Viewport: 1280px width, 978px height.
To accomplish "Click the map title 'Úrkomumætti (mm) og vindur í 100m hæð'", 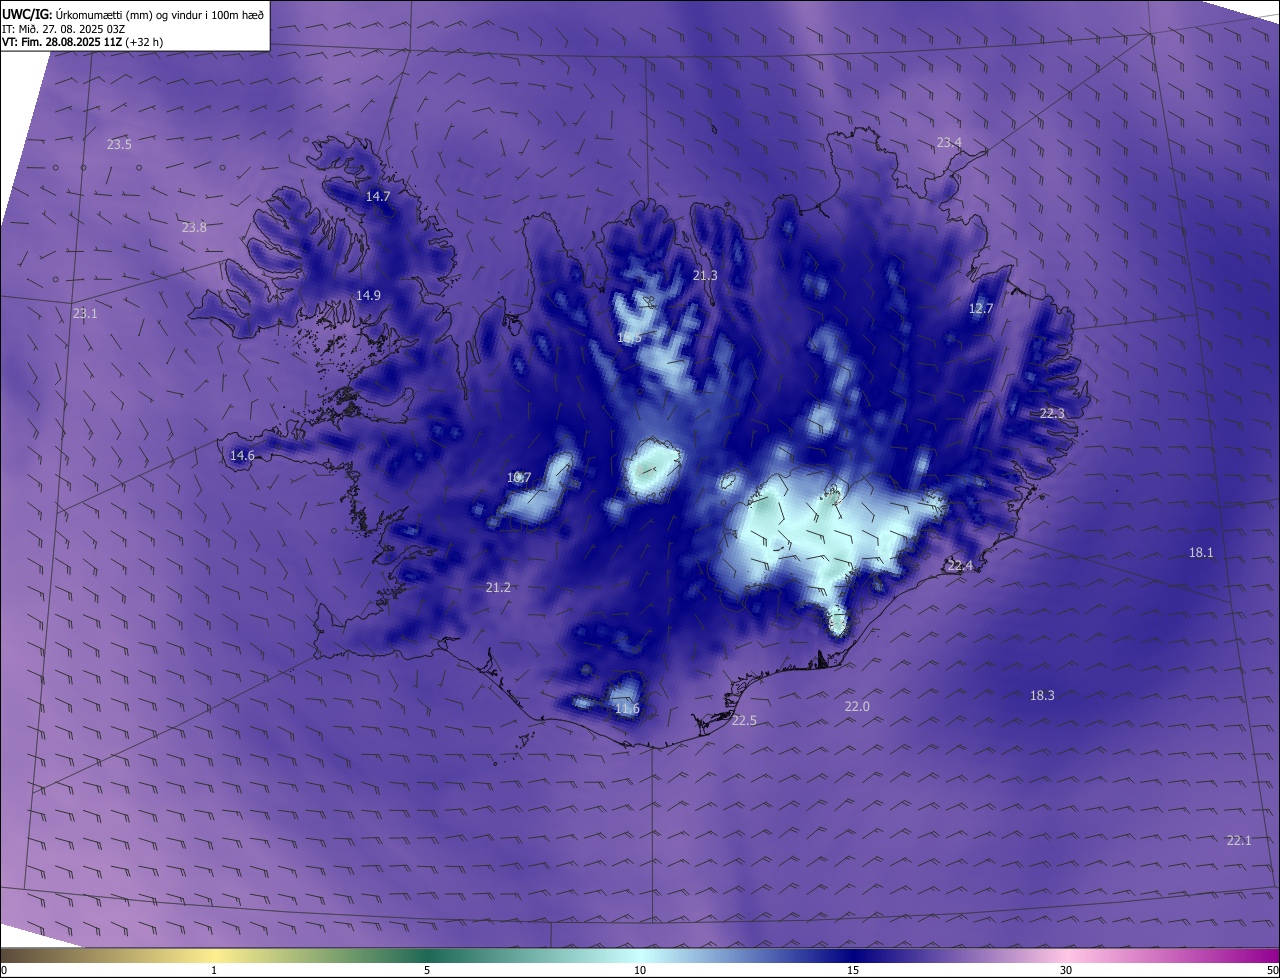I will tap(160, 13).
